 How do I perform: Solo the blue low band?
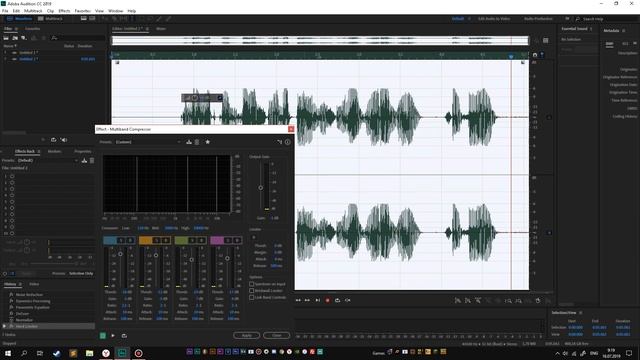click(121, 240)
